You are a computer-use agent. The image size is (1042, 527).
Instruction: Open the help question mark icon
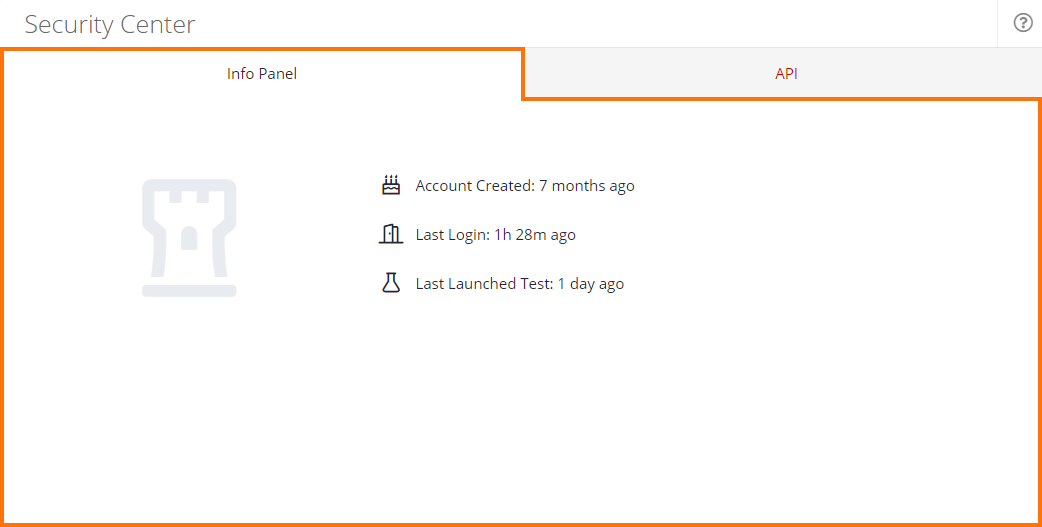click(1022, 23)
